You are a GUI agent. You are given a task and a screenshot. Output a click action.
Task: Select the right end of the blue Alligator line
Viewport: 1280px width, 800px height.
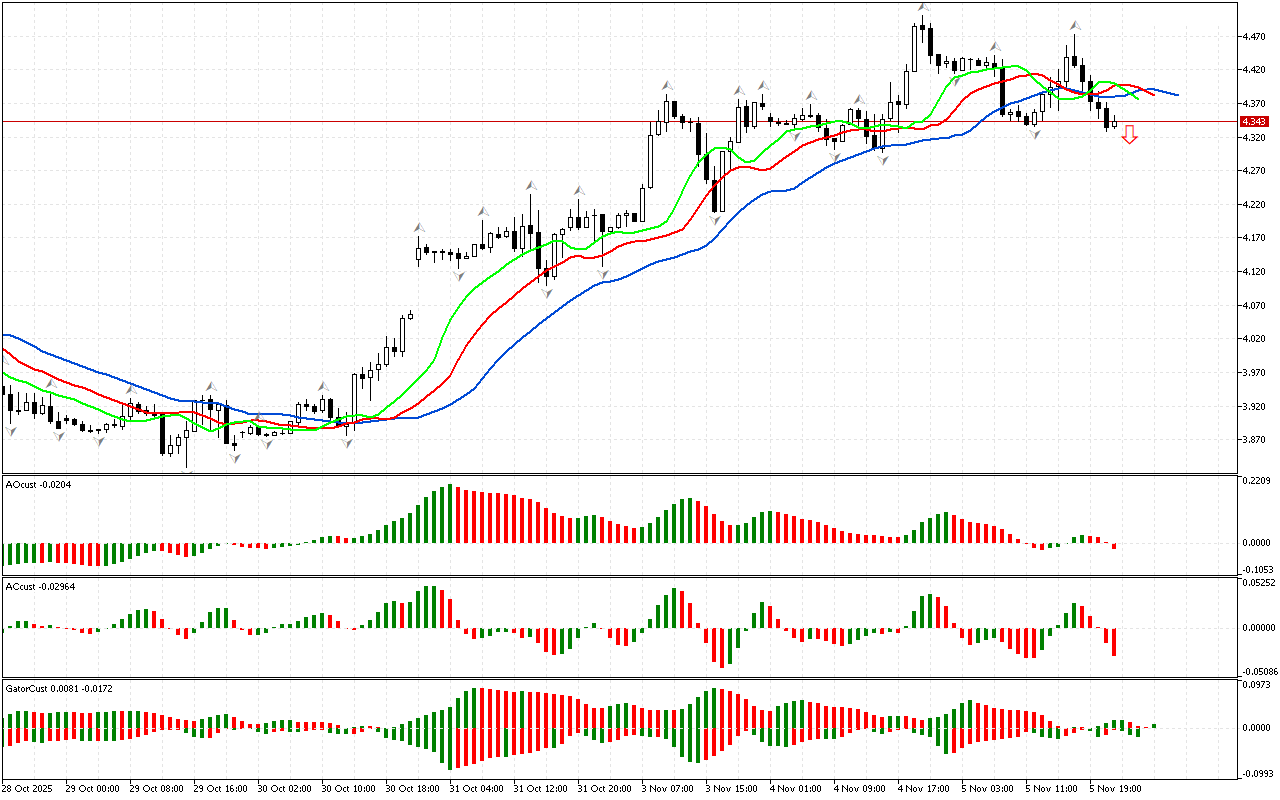click(x=1177, y=95)
